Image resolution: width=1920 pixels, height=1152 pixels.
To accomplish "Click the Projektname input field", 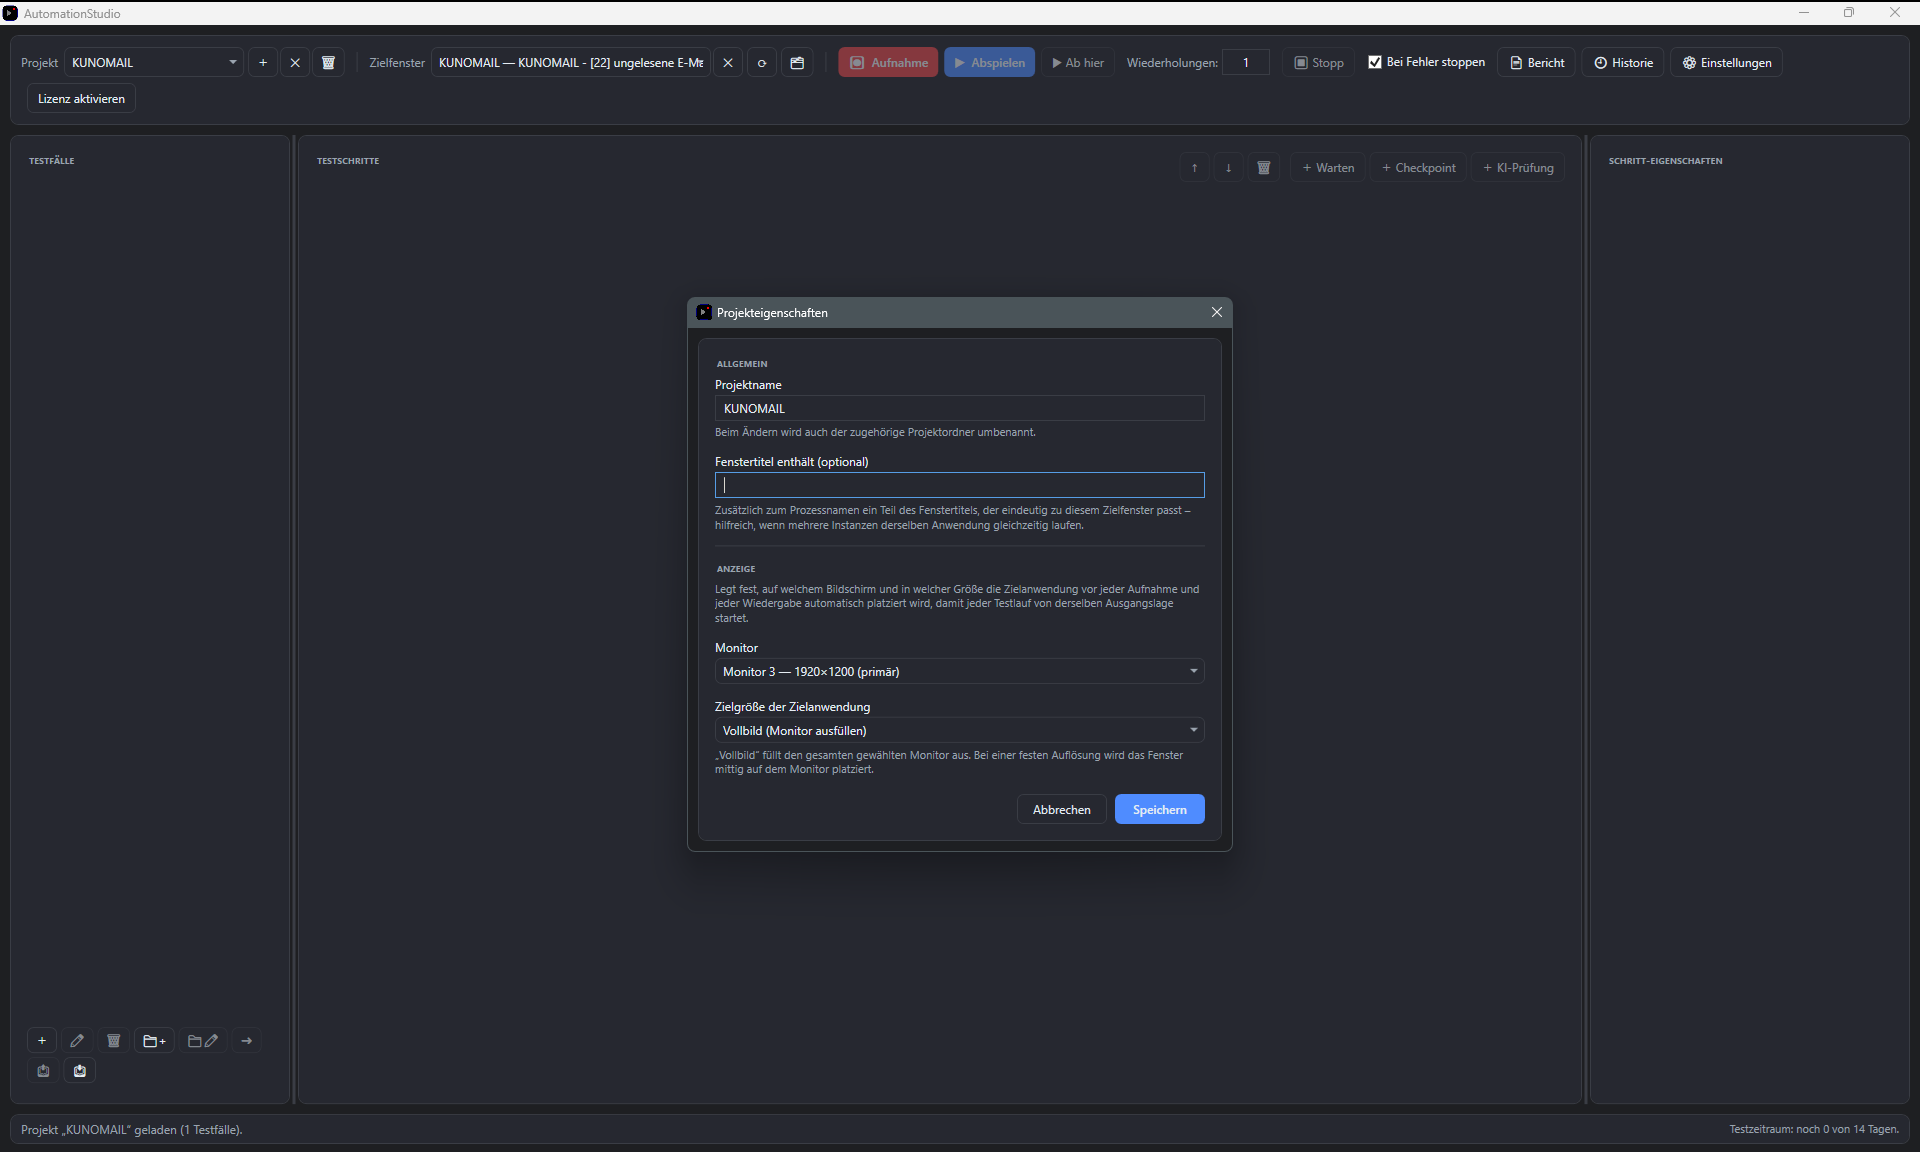I will [959, 408].
